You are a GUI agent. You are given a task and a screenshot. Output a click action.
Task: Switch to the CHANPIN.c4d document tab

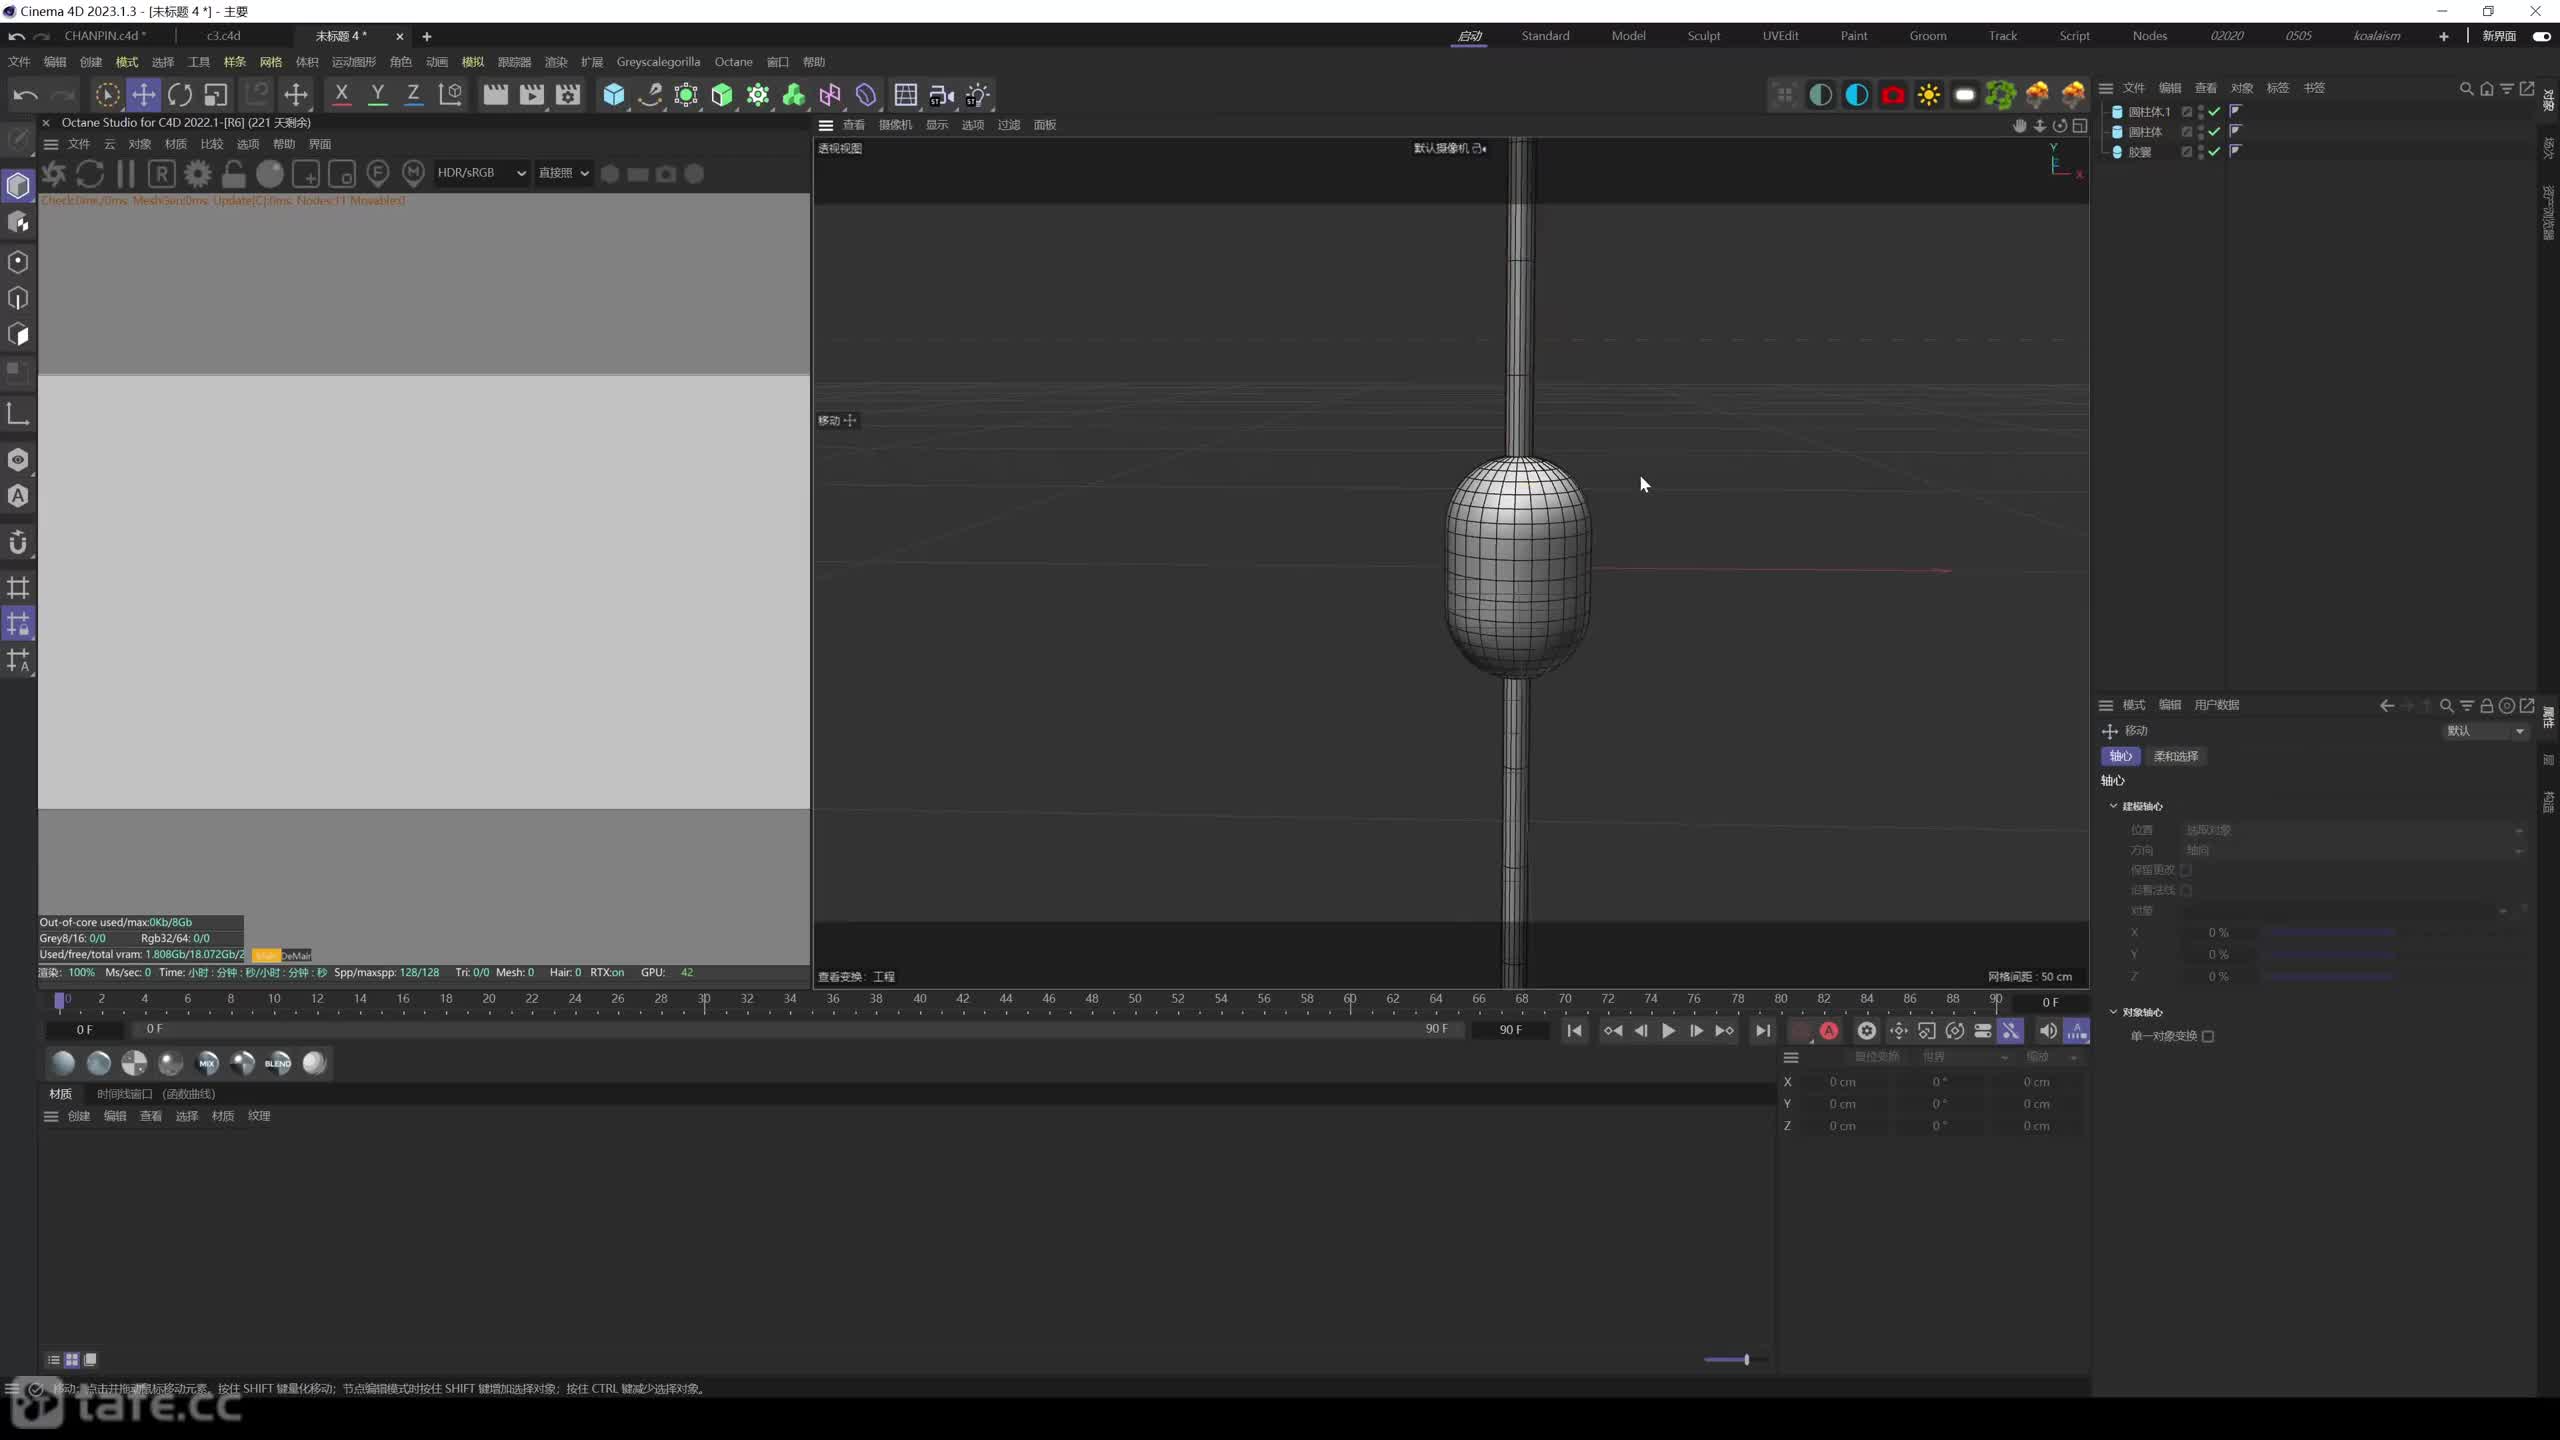tap(105, 36)
